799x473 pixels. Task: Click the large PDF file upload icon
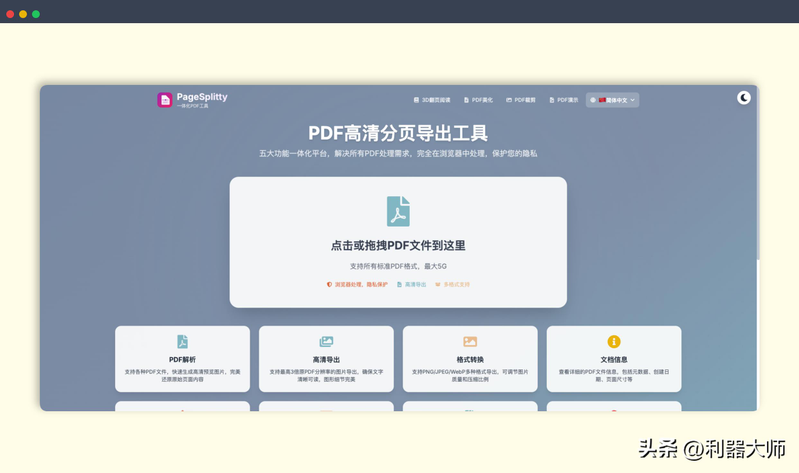[398, 211]
